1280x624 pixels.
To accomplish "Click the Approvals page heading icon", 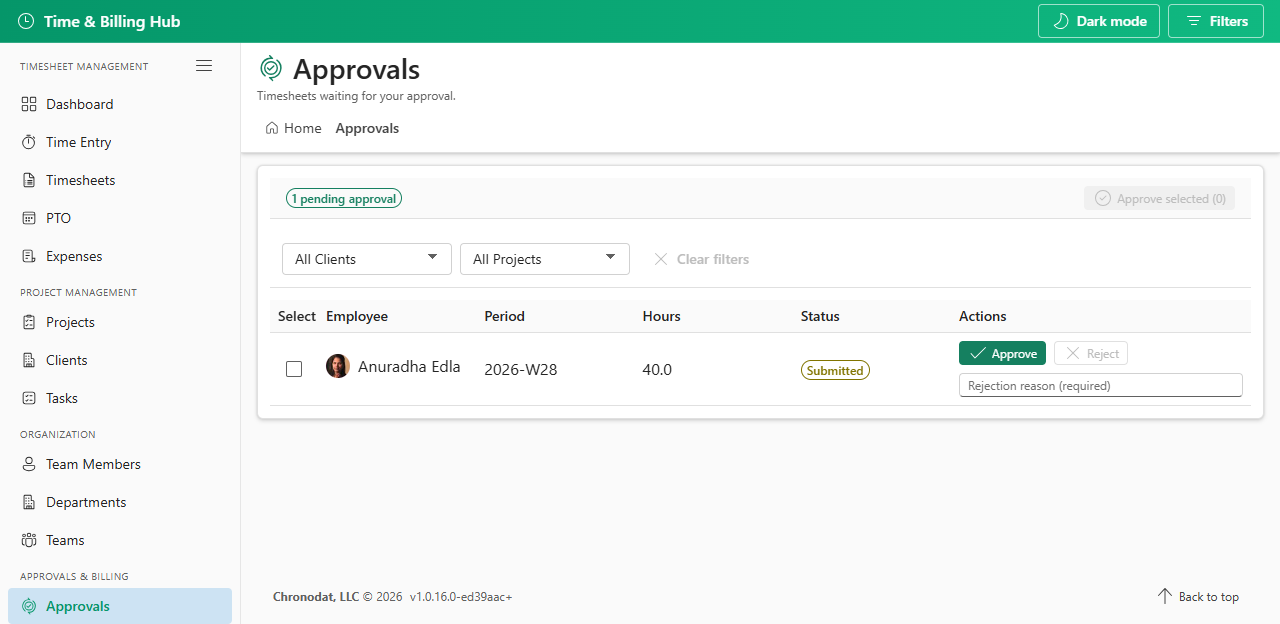I will (270, 68).
